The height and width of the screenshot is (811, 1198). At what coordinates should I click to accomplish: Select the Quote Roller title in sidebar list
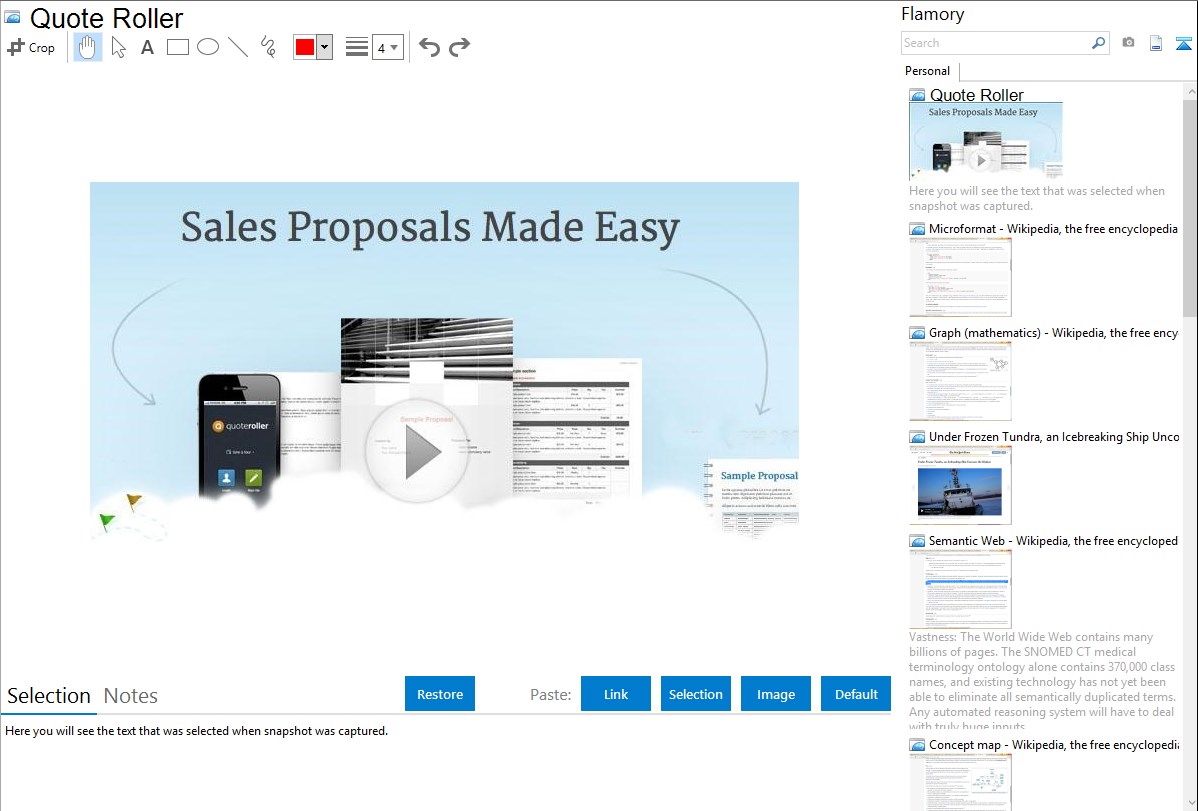(x=976, y=95)
